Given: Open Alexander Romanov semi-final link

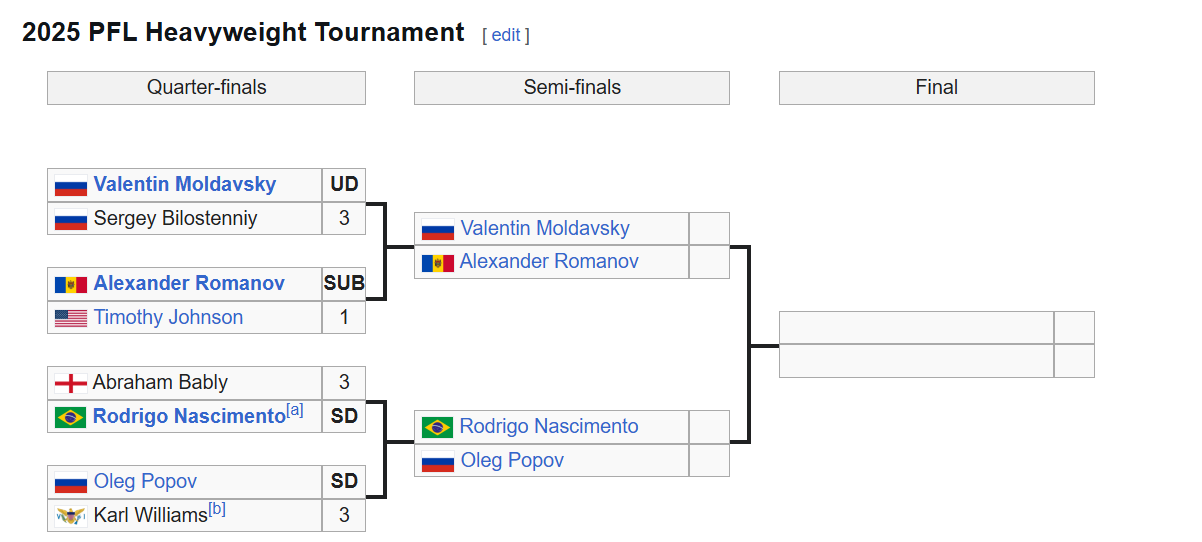Looking at the screenshot, I should [549, 261].
